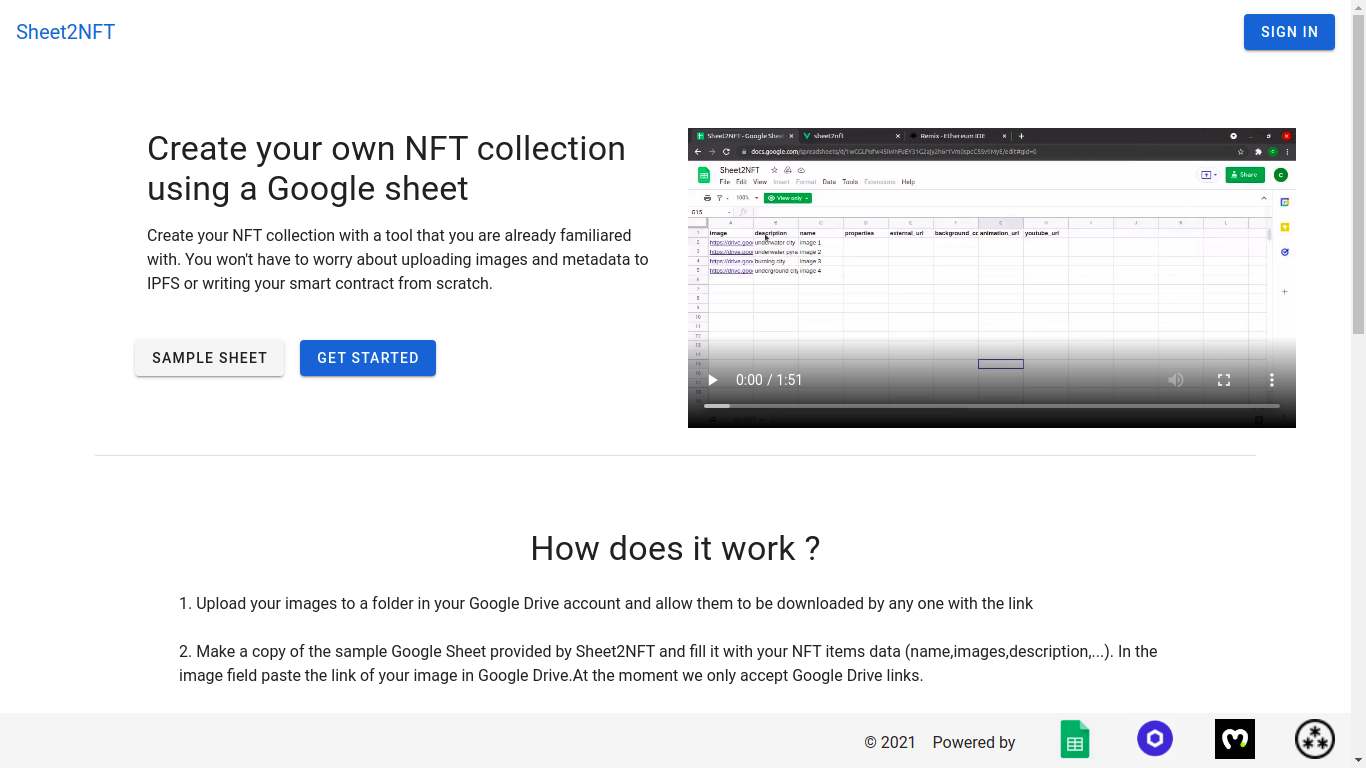This screenshot has height=768, width=1366.
Task: Mute the video's audio
Action: coord(1176,380)
